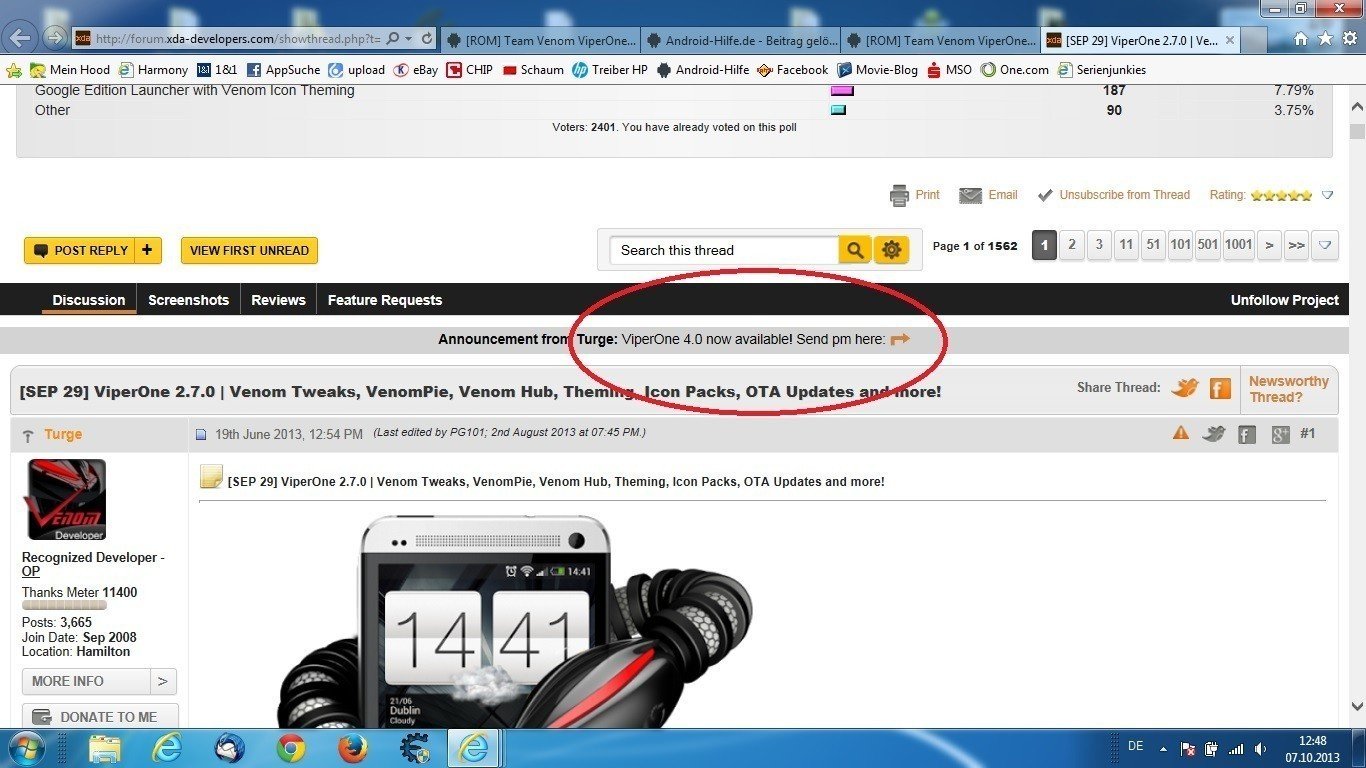Follow the orange arrow in the announcement
The width and height of the screenshot is (1366, 768).
pyautogui.click(x=900, y=339)
